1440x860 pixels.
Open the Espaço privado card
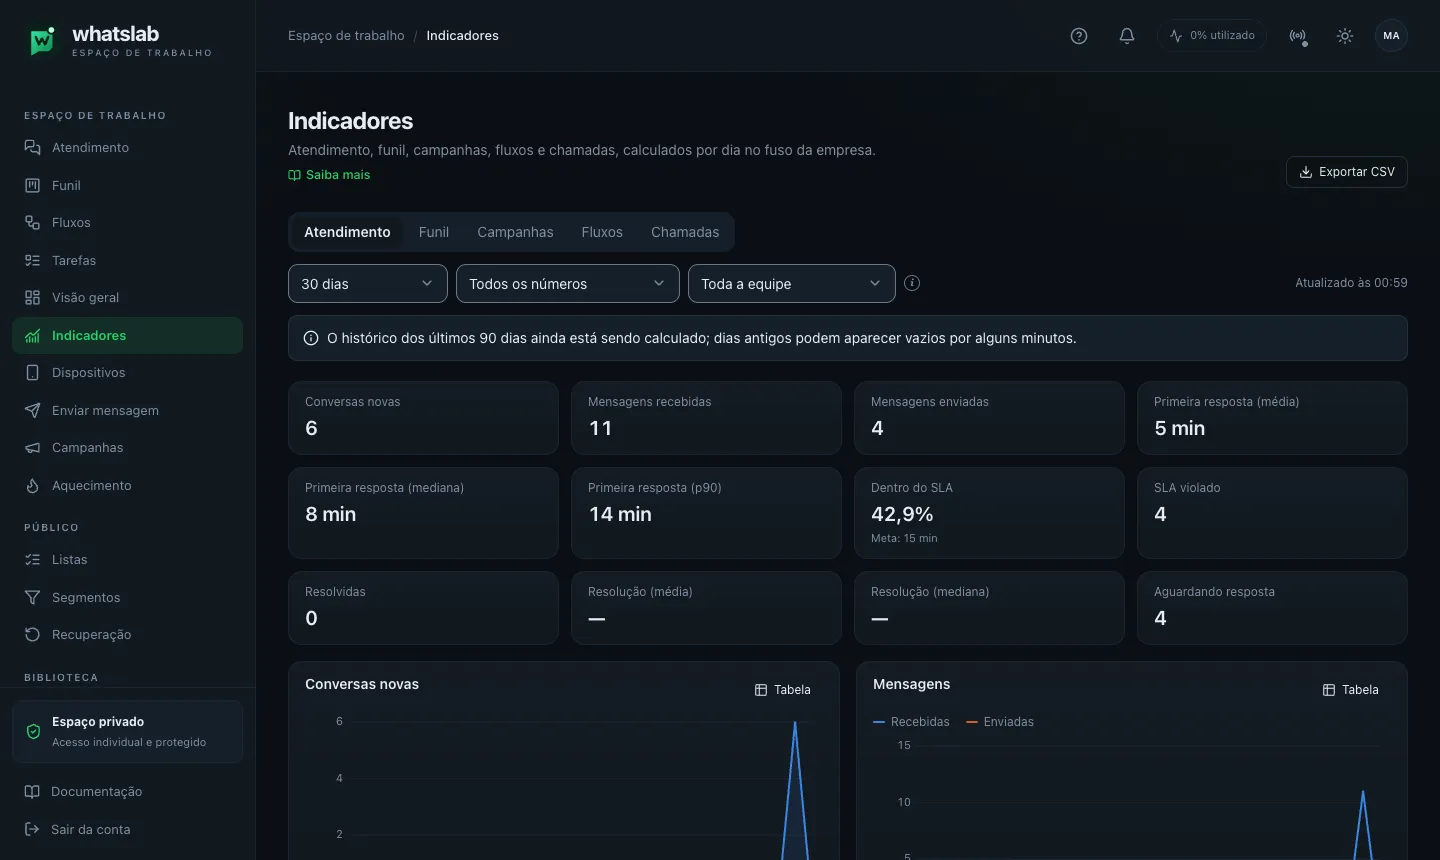pos(127,732)
